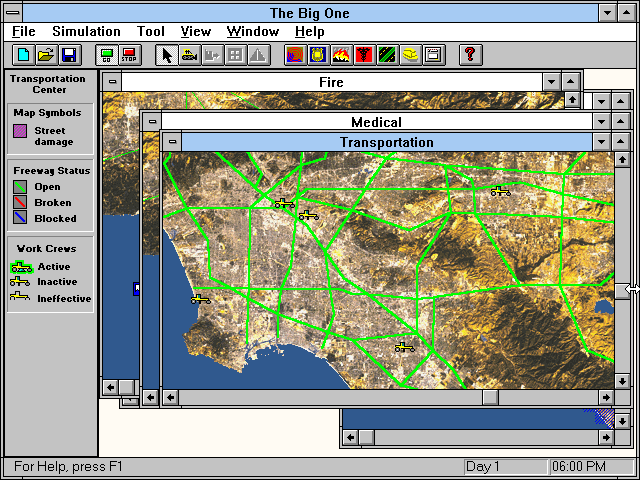The width and height of the screenshot is (640, 480).
Task: Click the Transportation window down scroll arrow
Action: [x=622, y=381]
